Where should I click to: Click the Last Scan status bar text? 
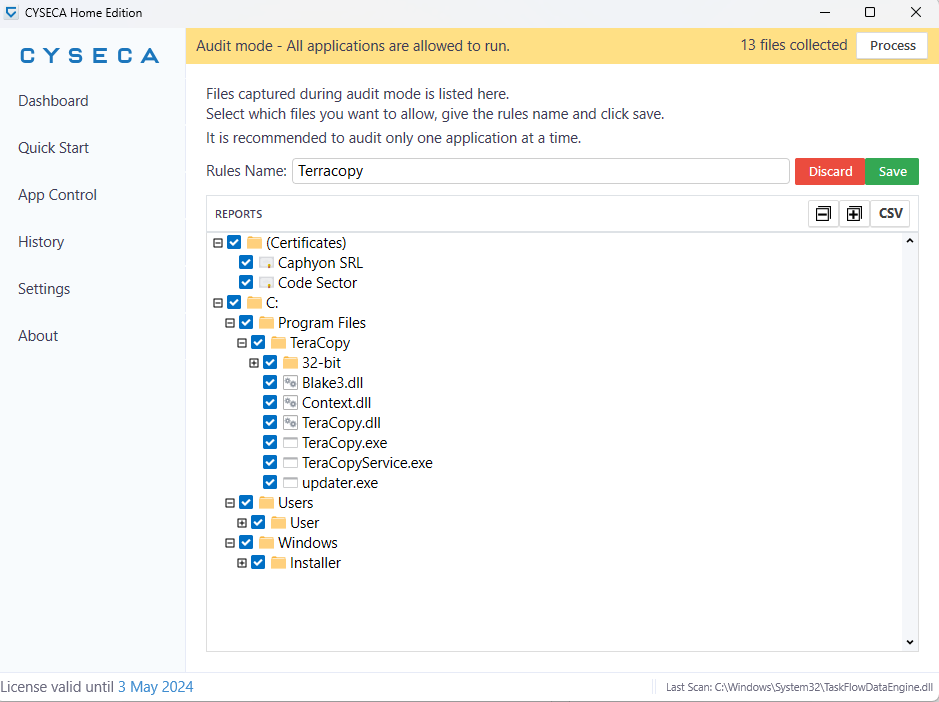pyautogui.click(x=799, y=687)
